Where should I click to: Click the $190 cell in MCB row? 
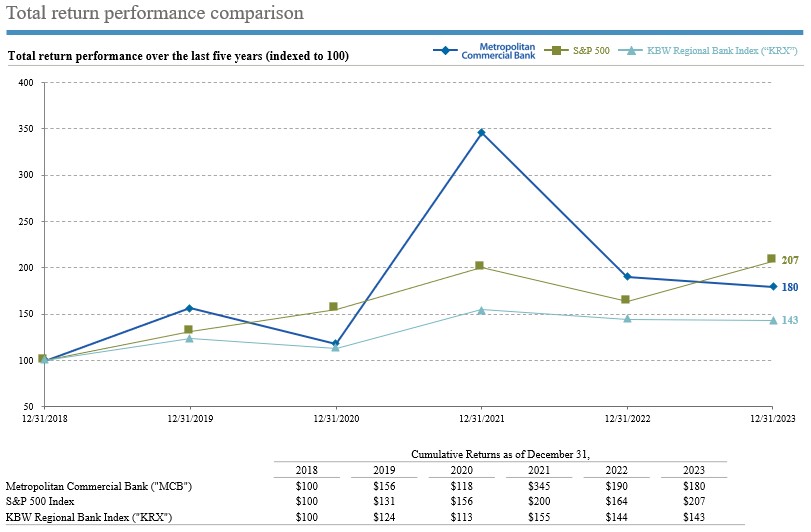pyautogui.click(x=617, y=487)
